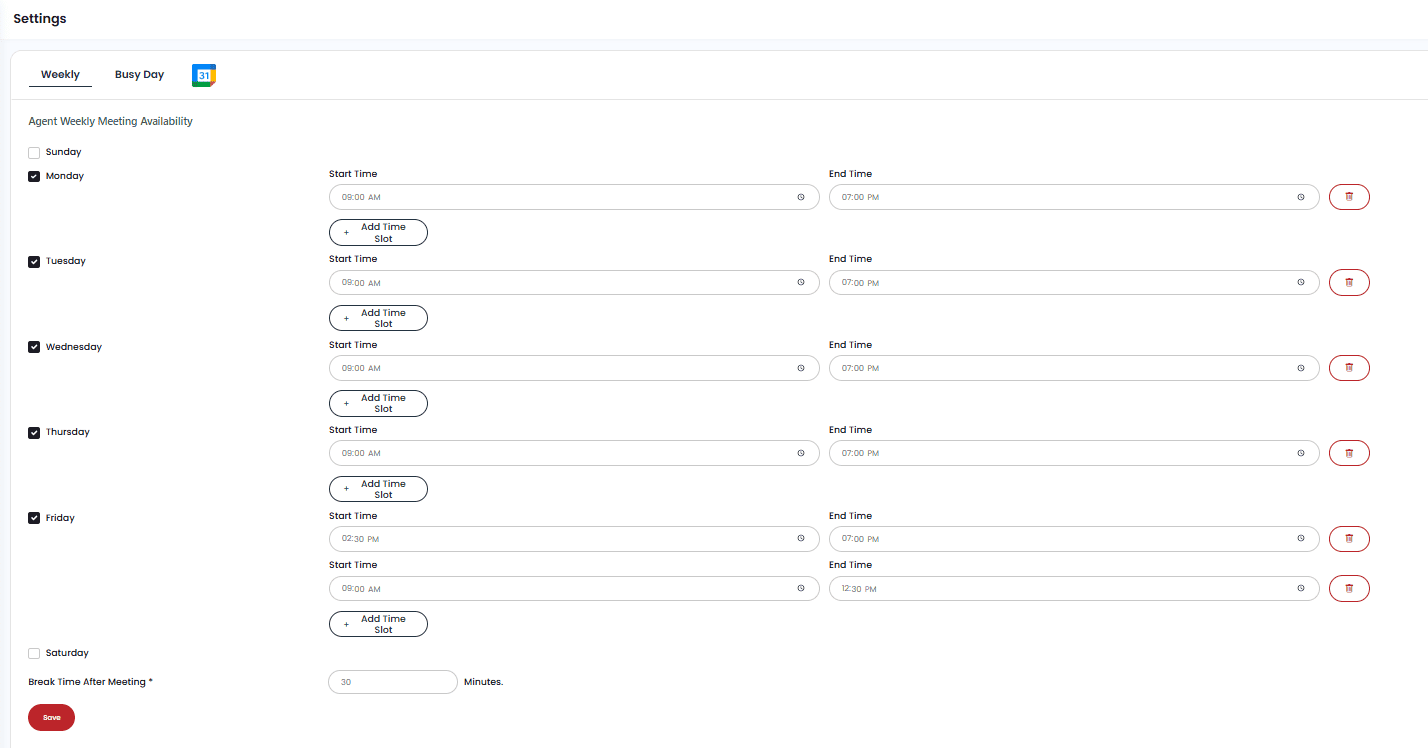This screenshot has width=1428, height=748.
Task: Edit Wednesday's 09:00 AM start time field
Action: click(x=574, y=368)
